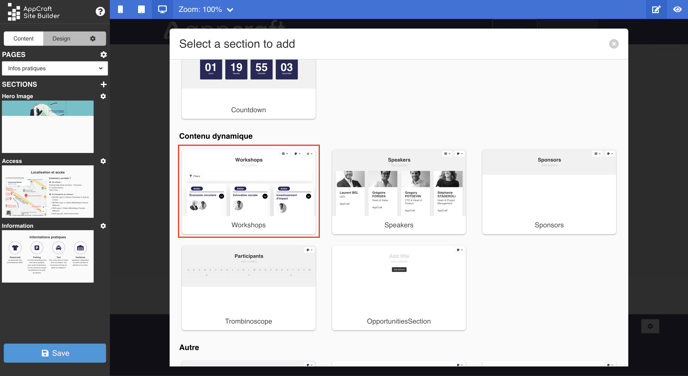Add a section with plus icon
Screen dimensions: 688x376
tap(104, 84)
